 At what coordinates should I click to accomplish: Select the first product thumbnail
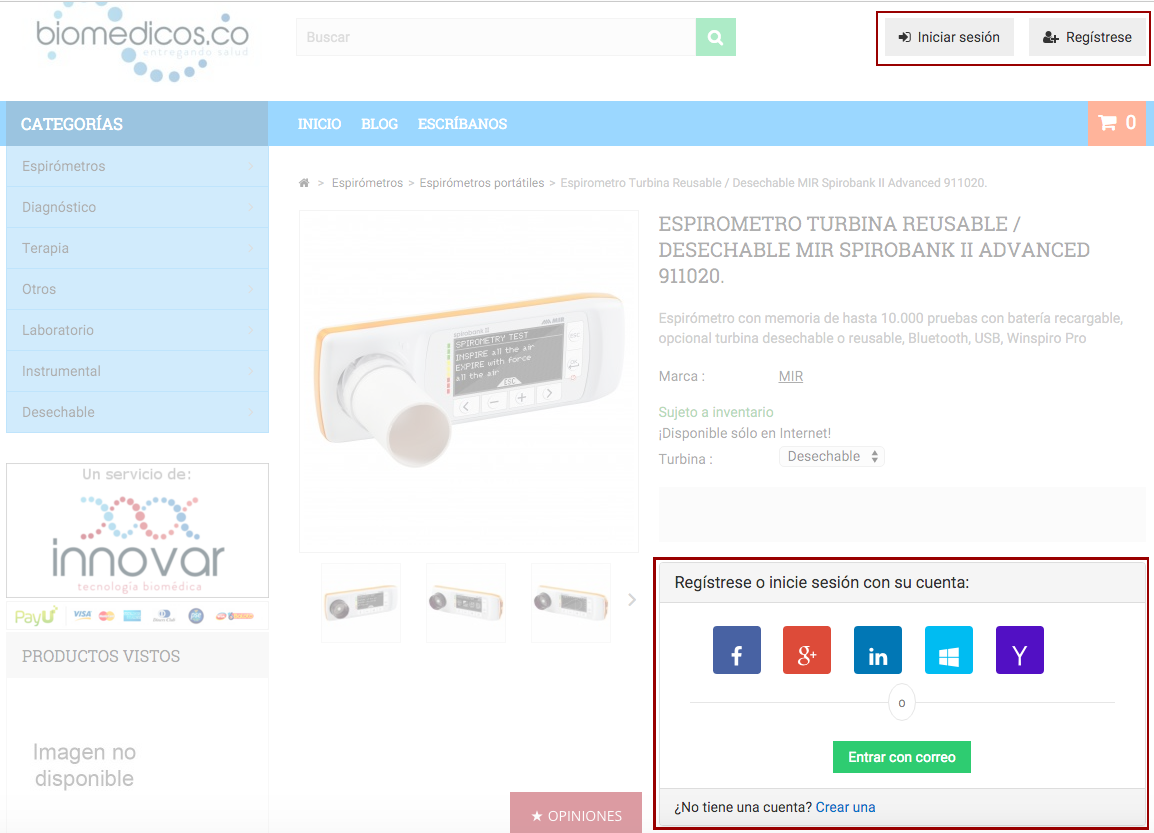(x=361, y=603)
